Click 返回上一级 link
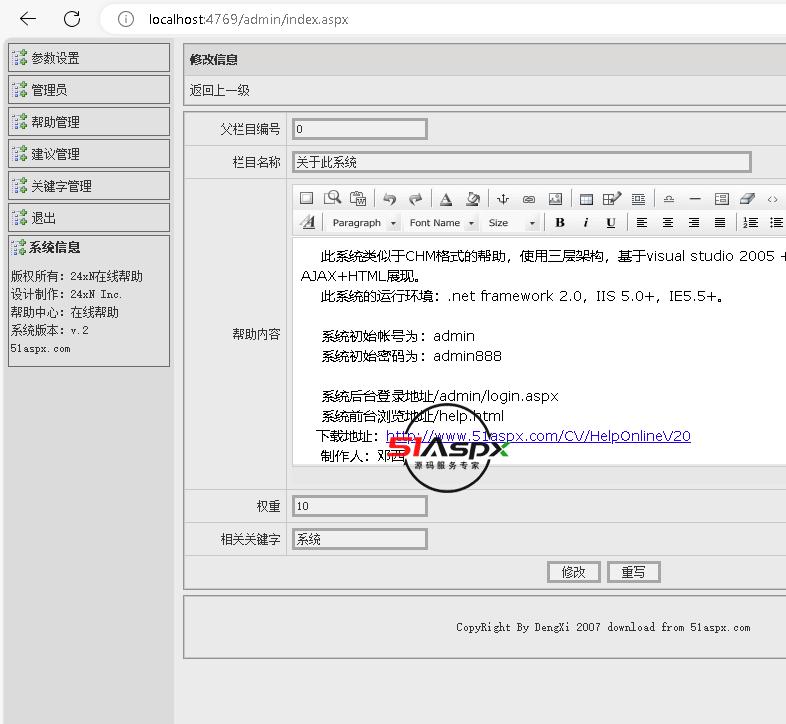 click(x=220, y=91)
